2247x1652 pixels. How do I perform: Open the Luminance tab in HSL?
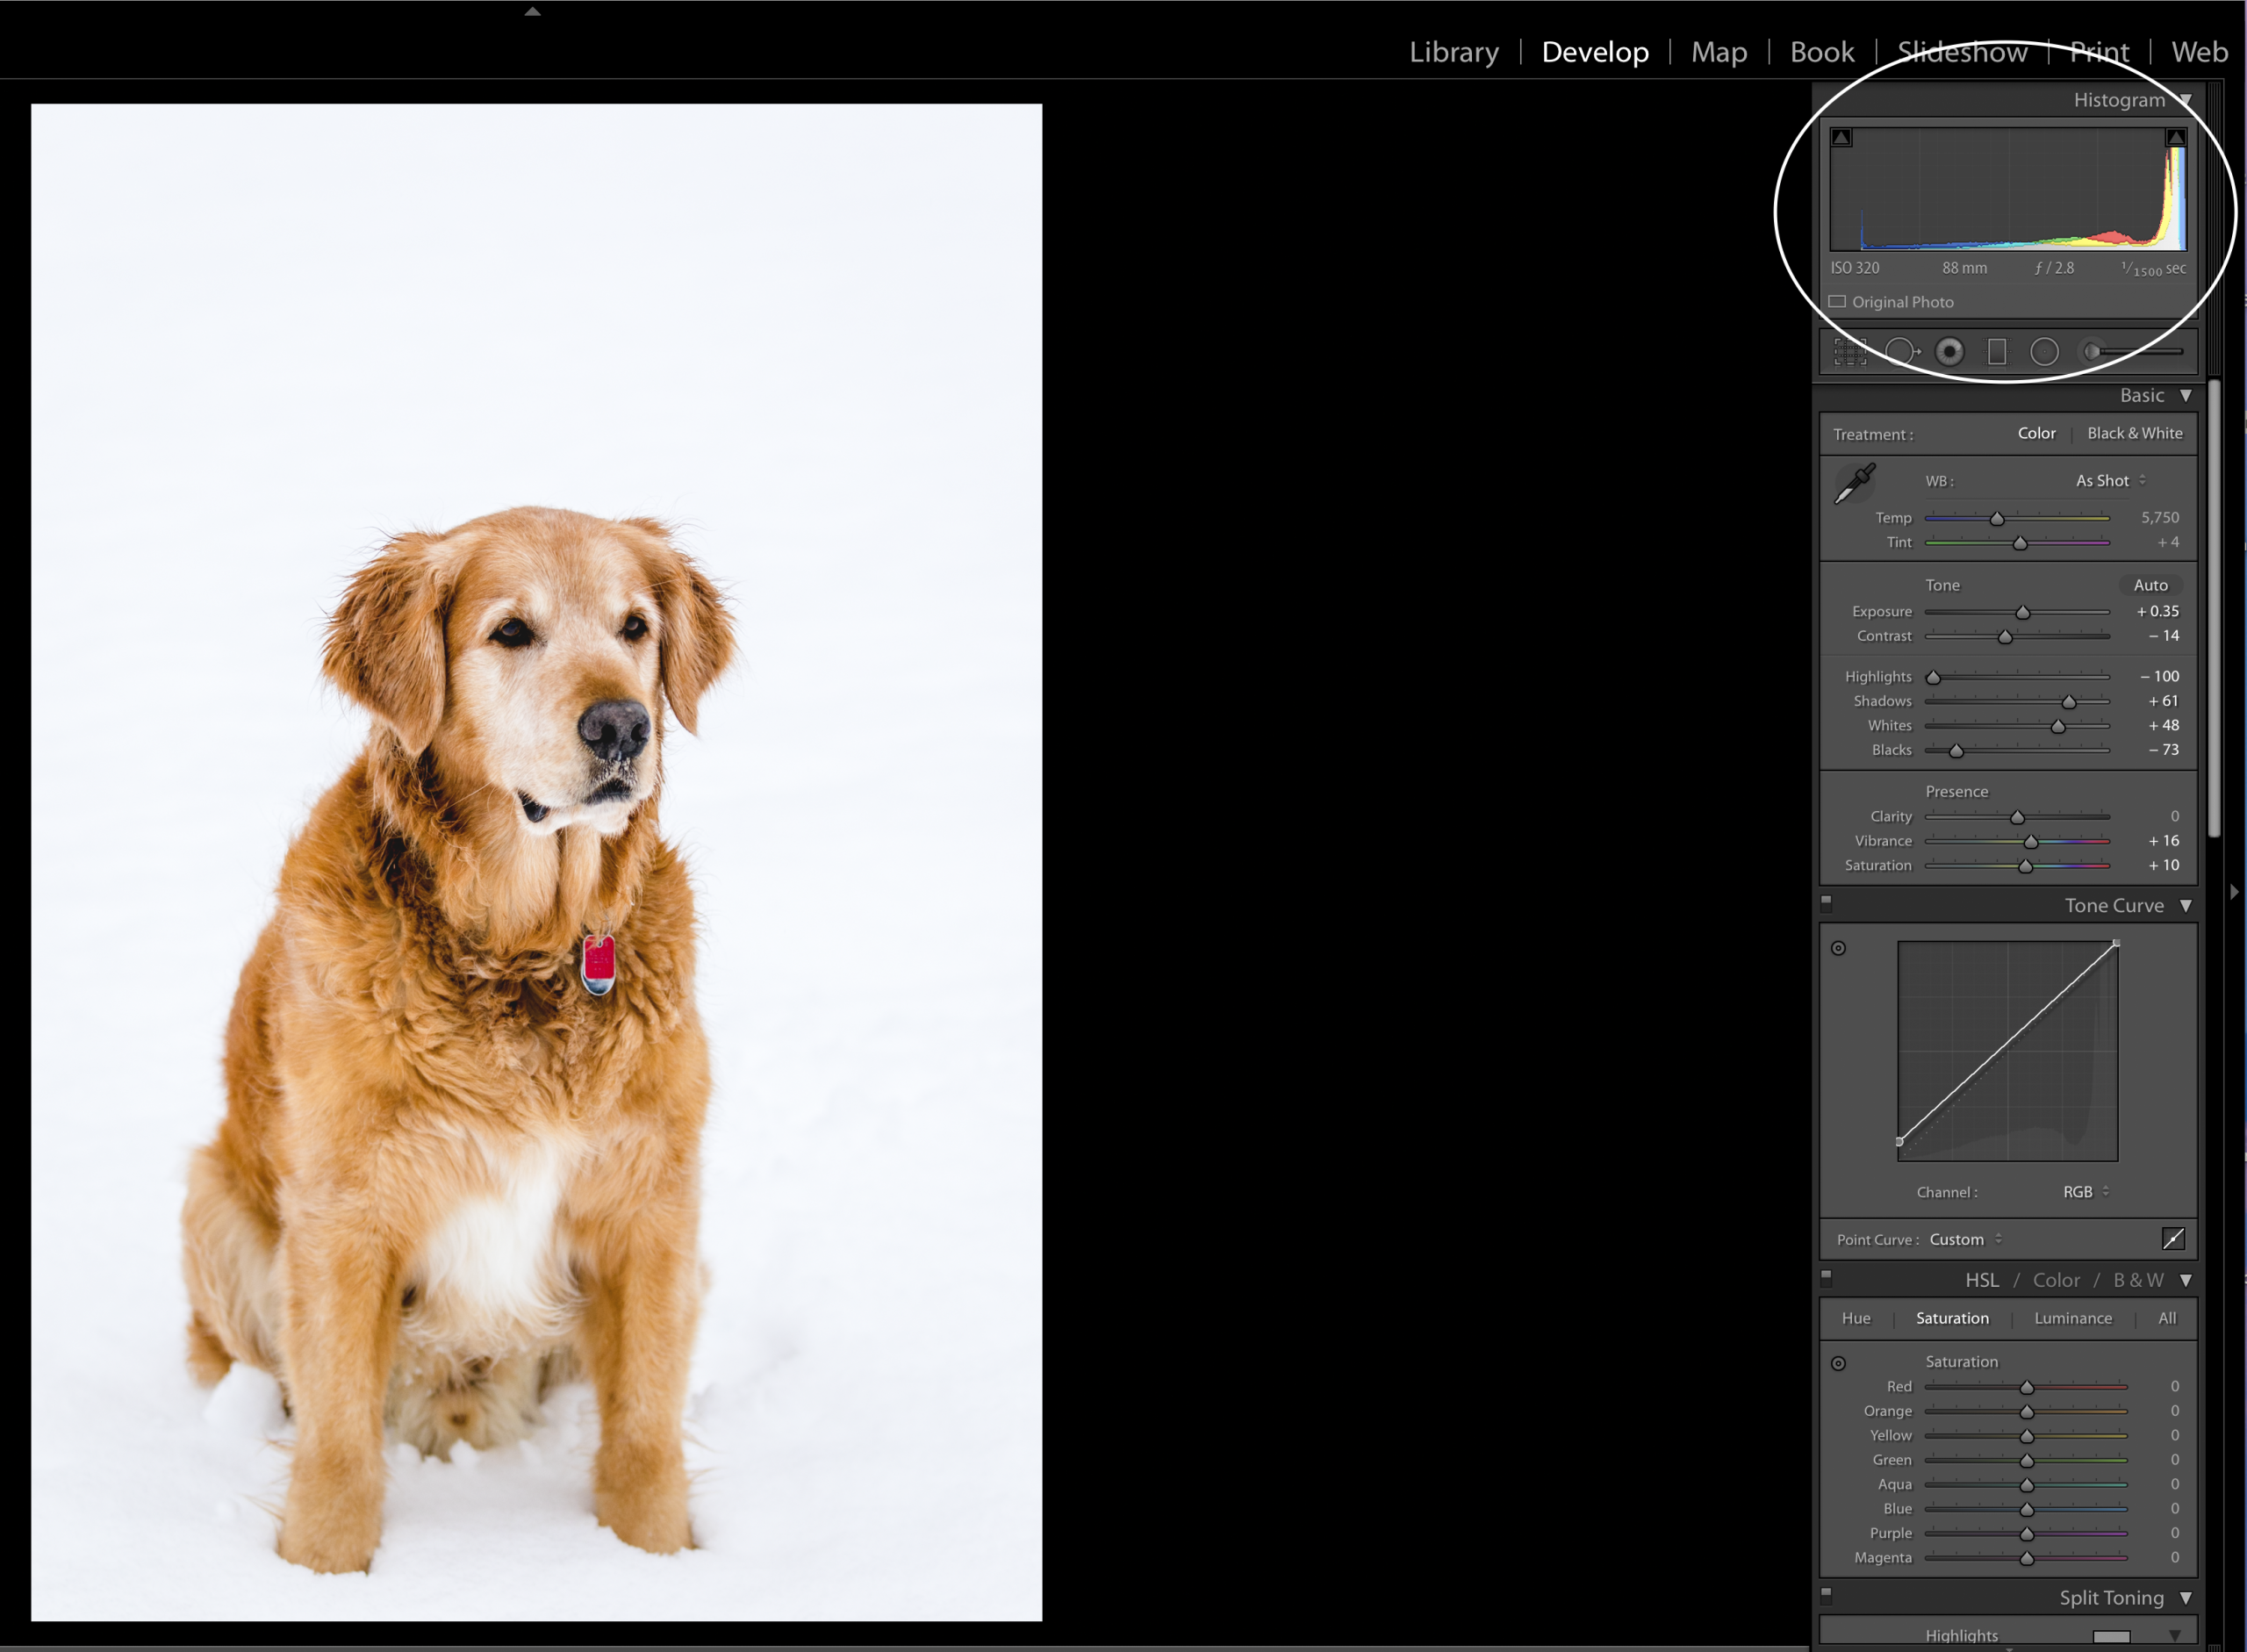click(2072, 1318)
